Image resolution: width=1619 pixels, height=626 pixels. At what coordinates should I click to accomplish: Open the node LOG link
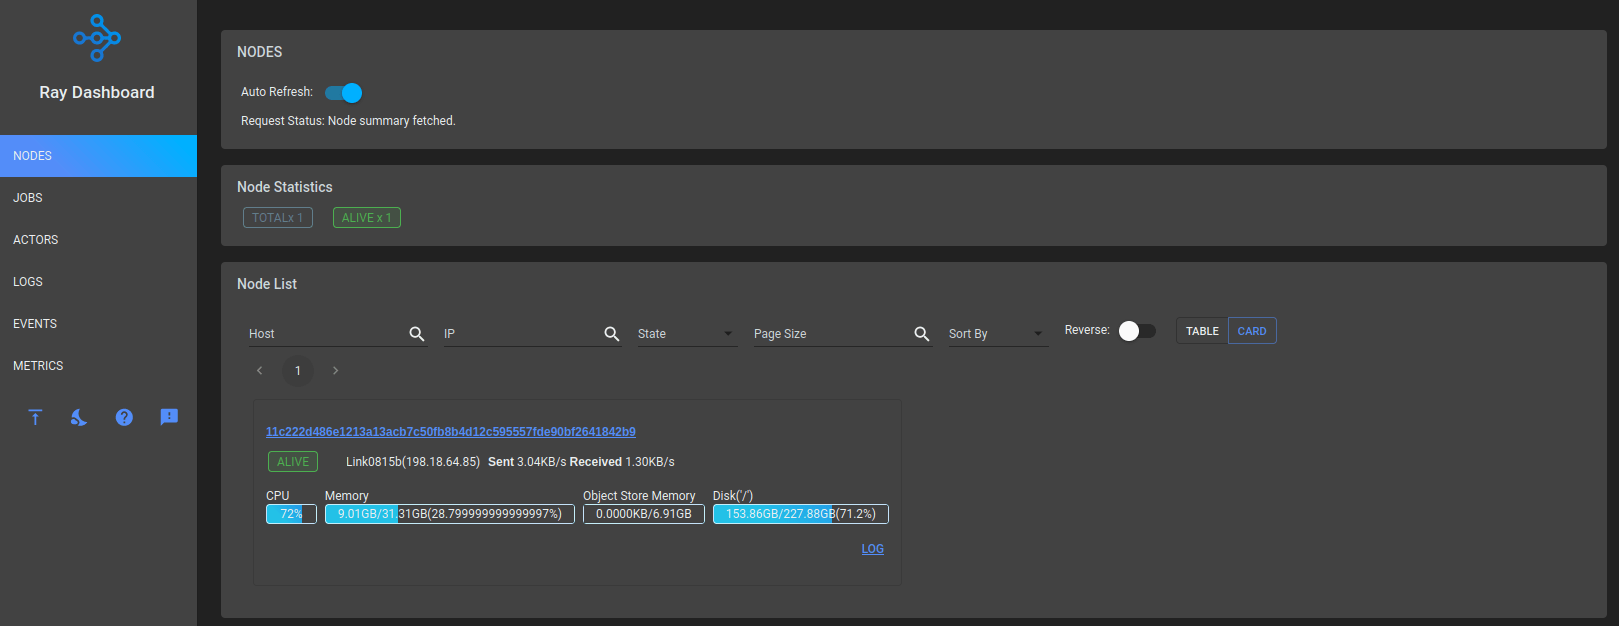click(873, 549)
